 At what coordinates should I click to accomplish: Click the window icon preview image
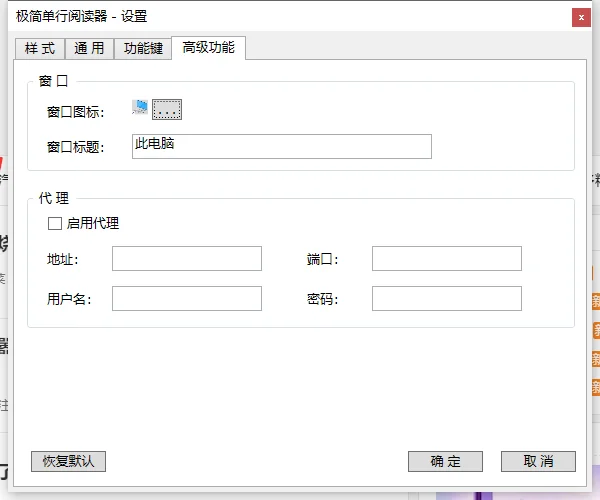coord(140,107)
